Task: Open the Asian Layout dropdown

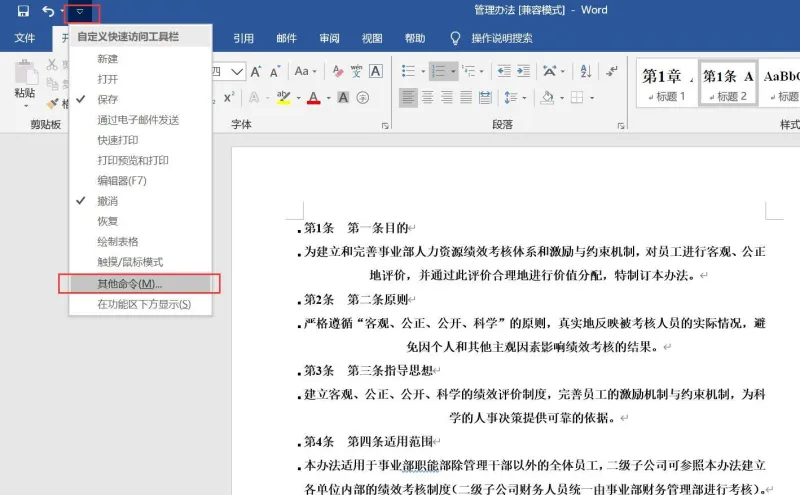Action: coord(554,71)
